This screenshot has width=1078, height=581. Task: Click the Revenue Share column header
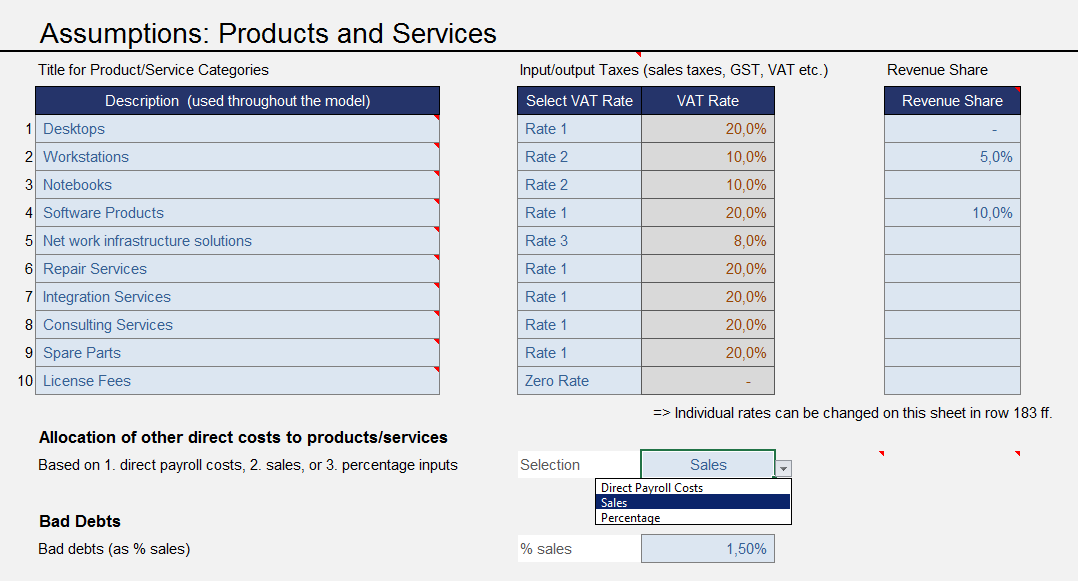952,100
